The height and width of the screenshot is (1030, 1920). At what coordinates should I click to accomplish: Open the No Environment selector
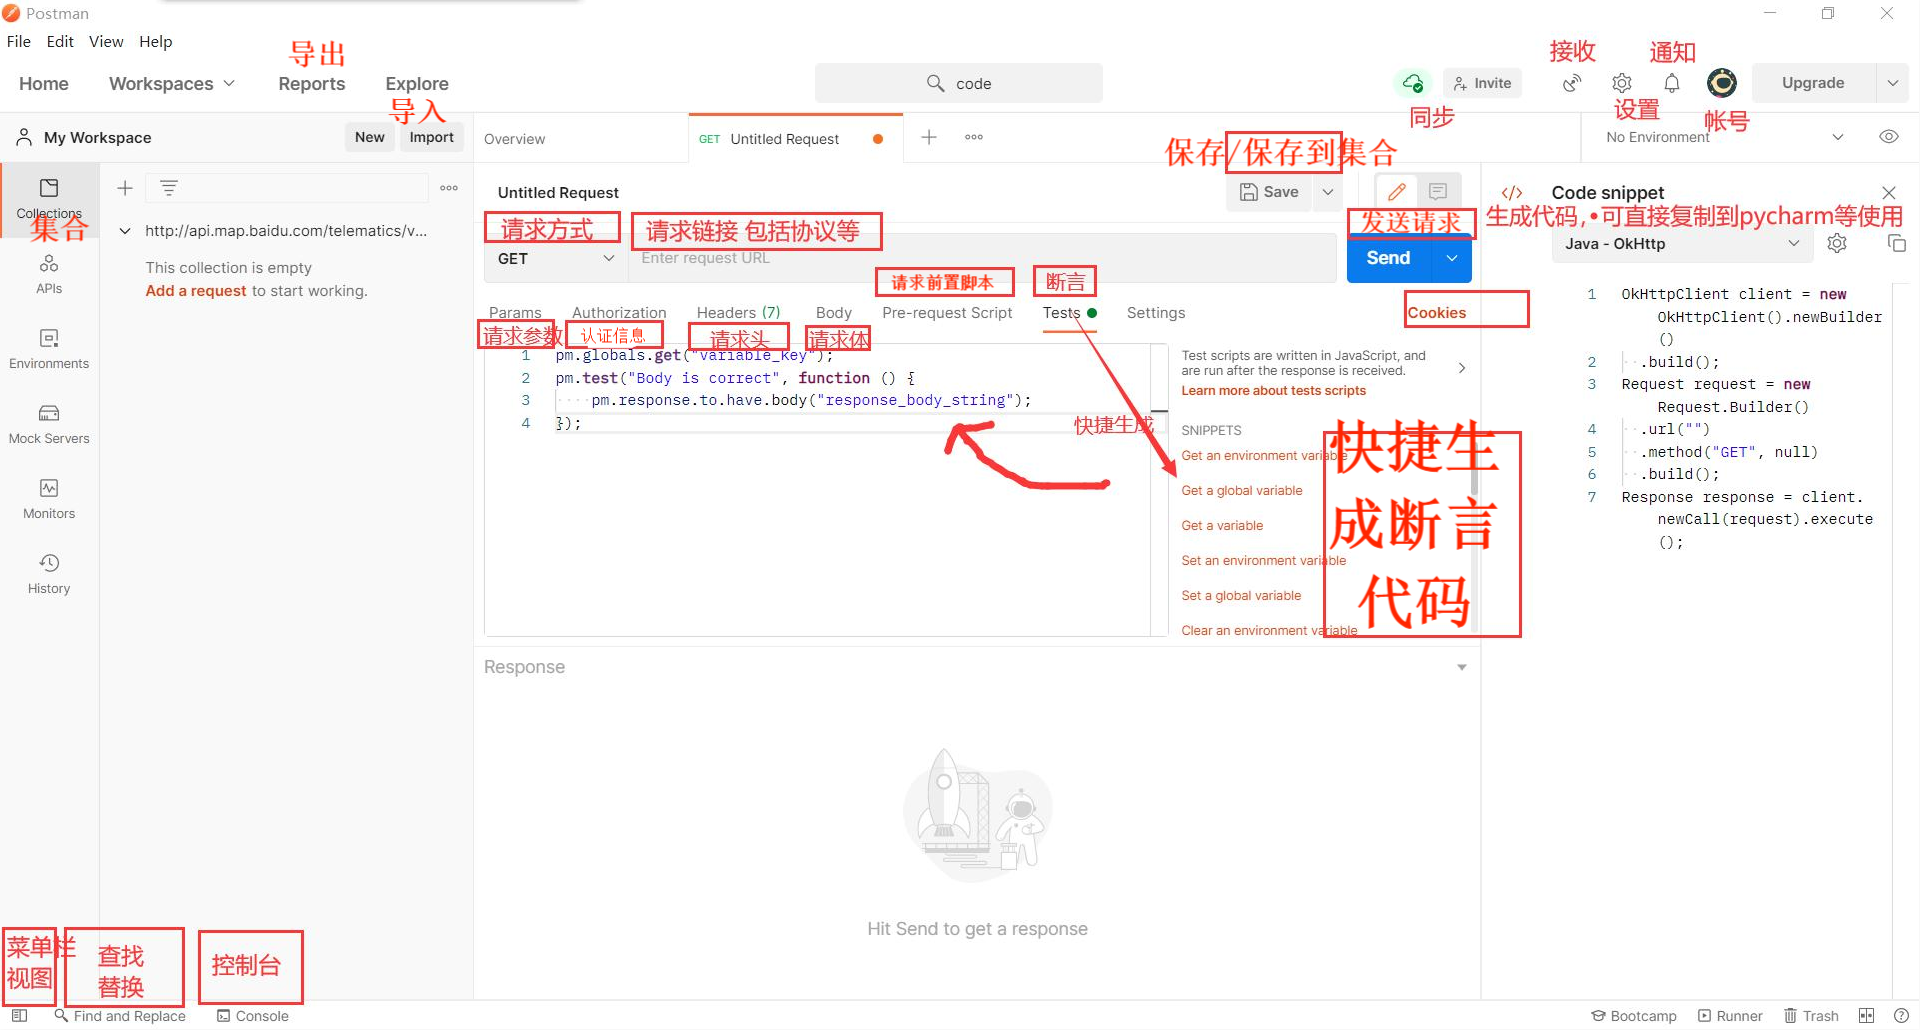tap(1724, 137)
